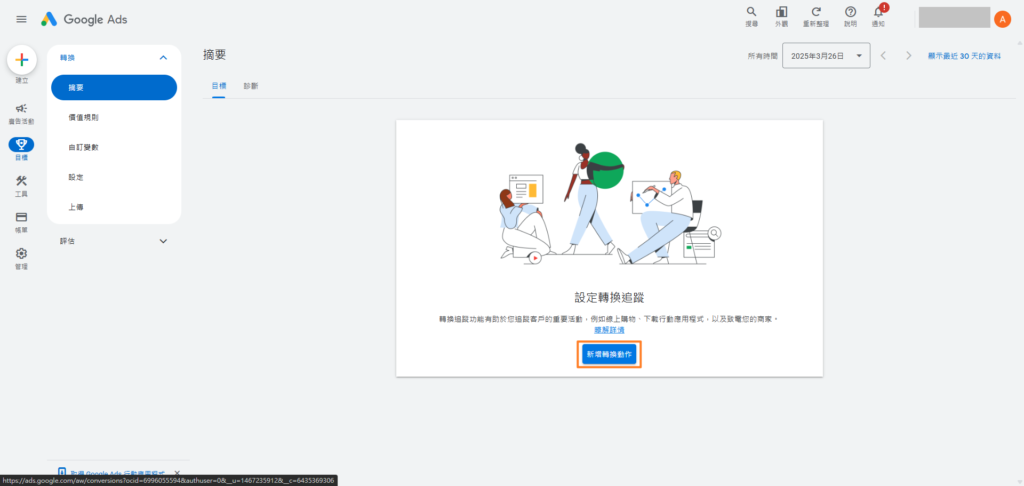Open the 說明 help icon
This screenshot has width=1024, height=486.
[850, 14]
